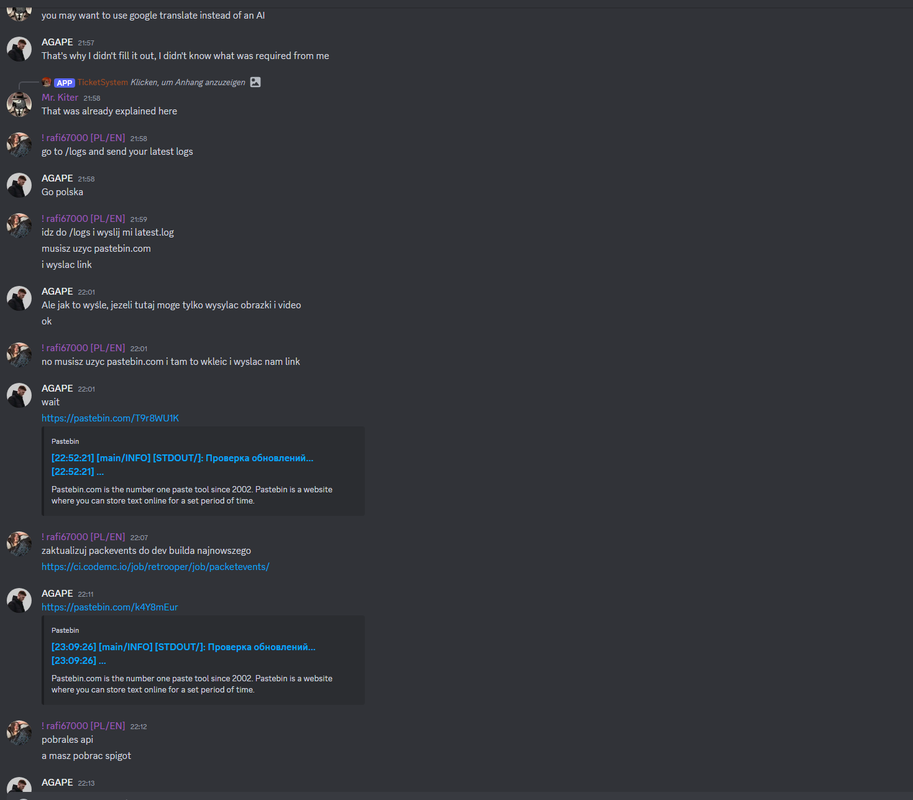913x800 pixels.
Task: Click the Pastebin provider label in first embed
Action: click(65, 441)
